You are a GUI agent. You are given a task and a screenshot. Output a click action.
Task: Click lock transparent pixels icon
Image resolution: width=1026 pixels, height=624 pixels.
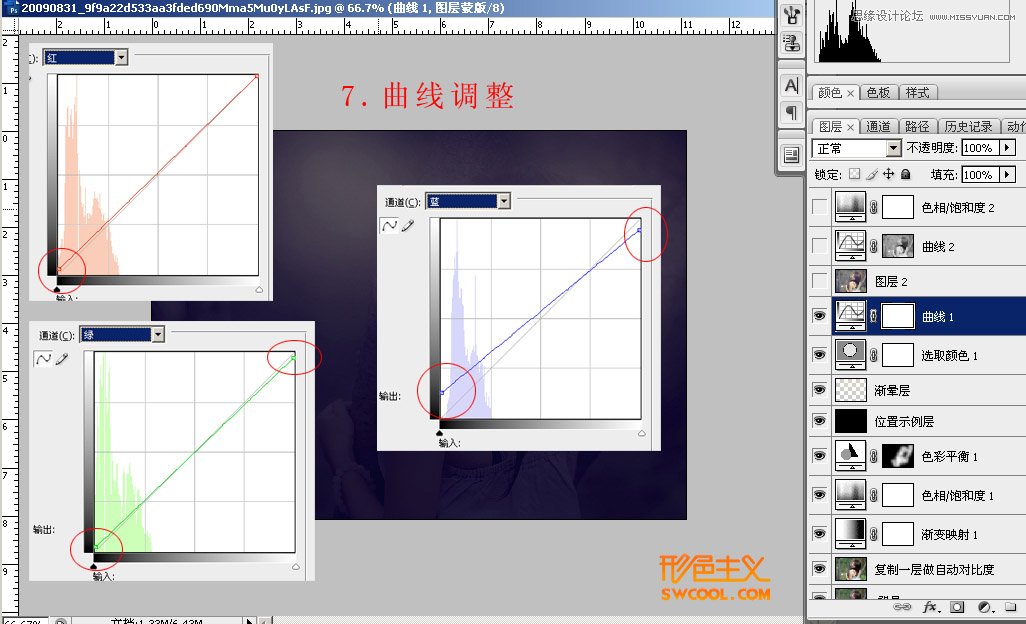point(855,174)
